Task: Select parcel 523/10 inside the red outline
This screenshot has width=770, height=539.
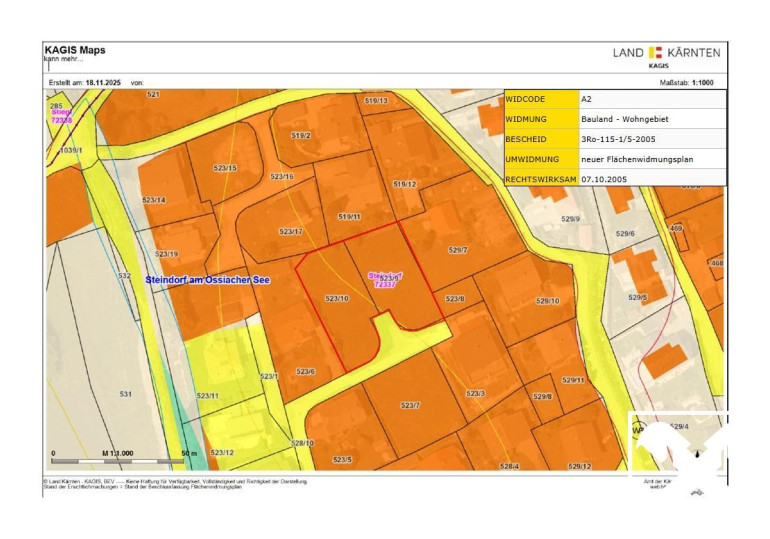Action: [336, 299]
